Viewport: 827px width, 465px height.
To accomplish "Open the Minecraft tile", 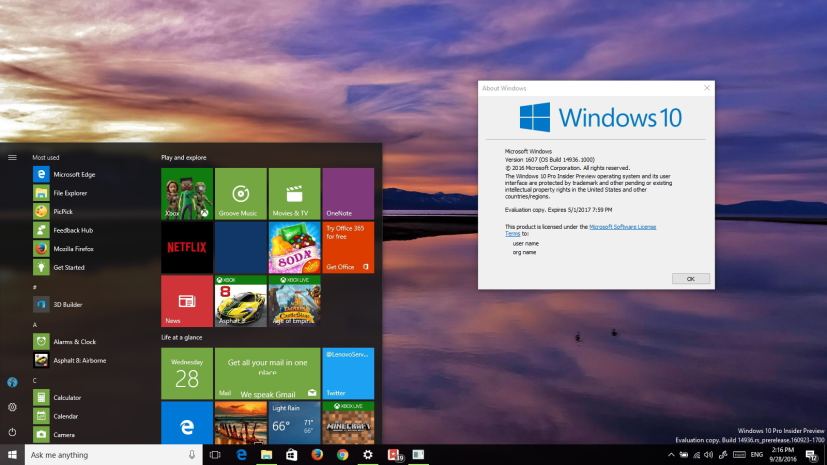I will click(x=348, y=423).
